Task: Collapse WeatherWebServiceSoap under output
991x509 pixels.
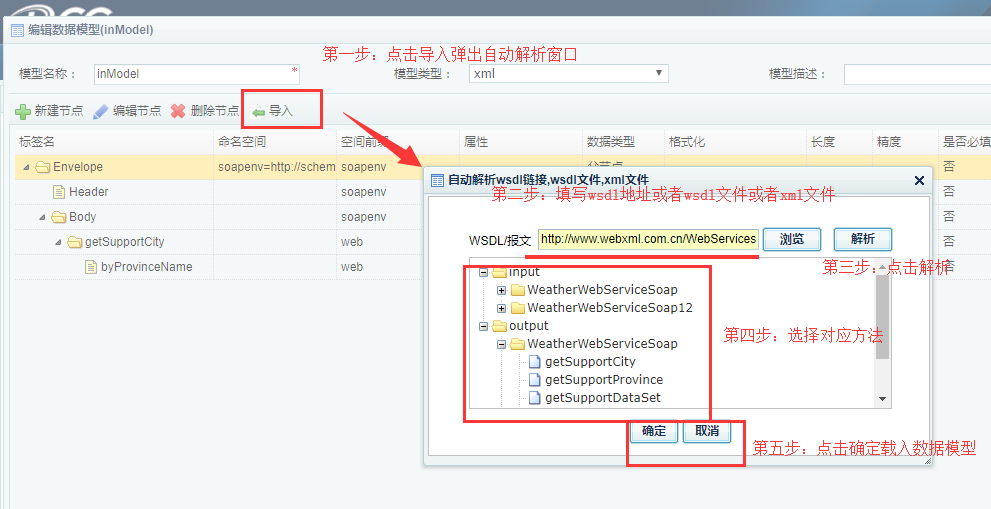Action: pos(501,345)
